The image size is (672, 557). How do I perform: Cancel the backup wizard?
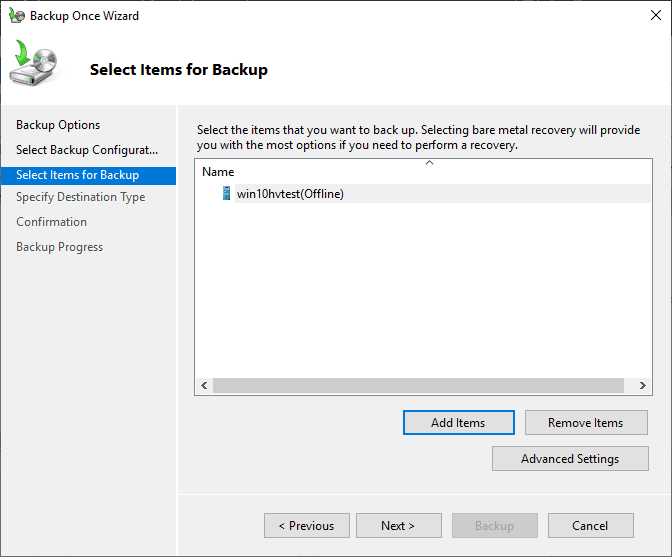click(x=590, y=526)
